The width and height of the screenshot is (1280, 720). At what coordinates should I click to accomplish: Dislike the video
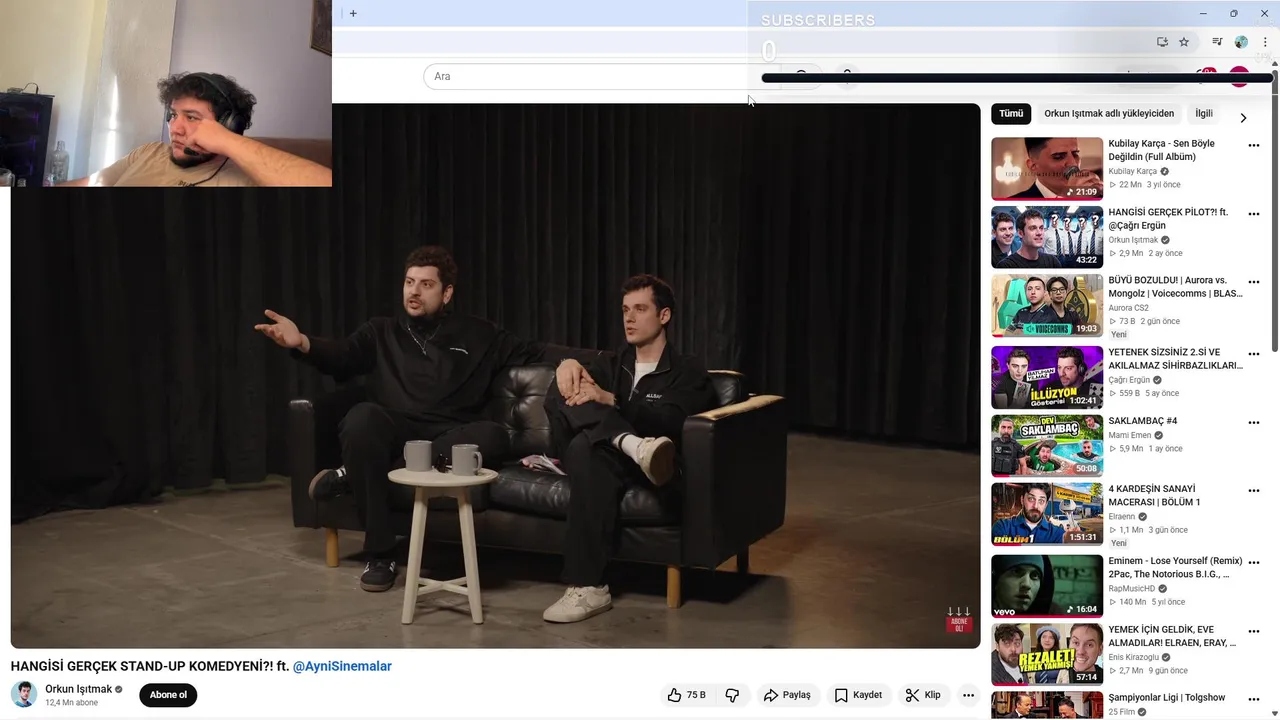pyautogui.click(x=732, y=695)
